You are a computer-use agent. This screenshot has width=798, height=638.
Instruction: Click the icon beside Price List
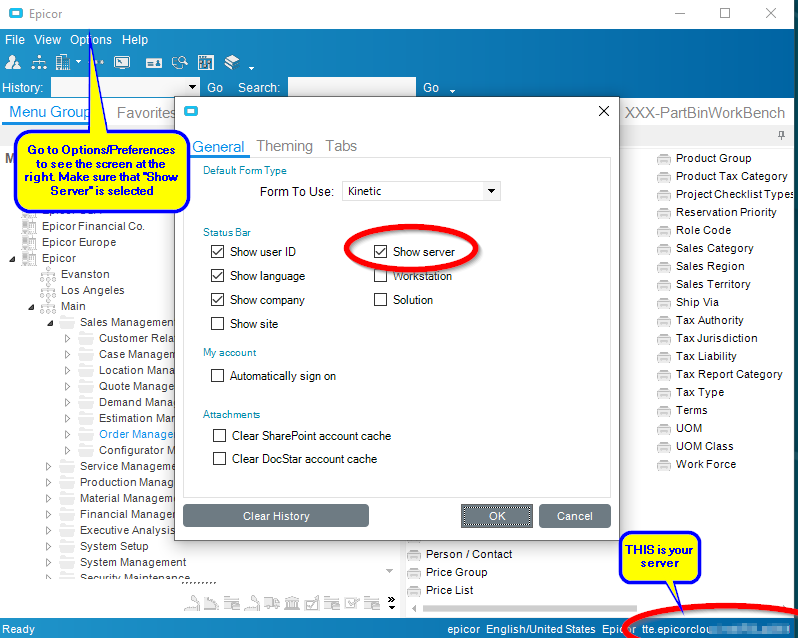[x=414, y=591]
